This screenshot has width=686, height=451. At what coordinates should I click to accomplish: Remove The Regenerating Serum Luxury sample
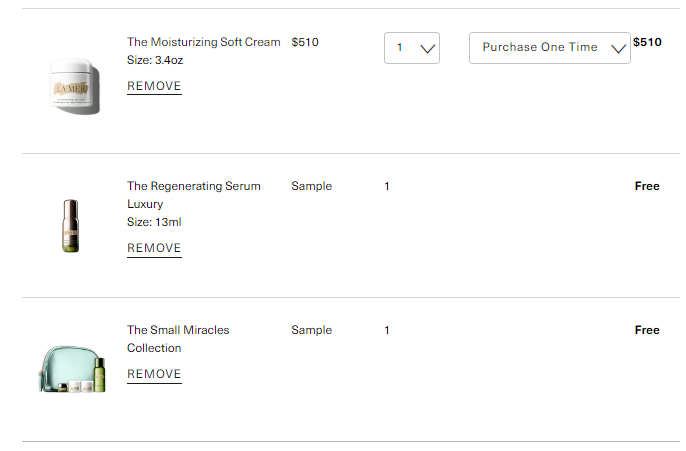coord(154,248)
